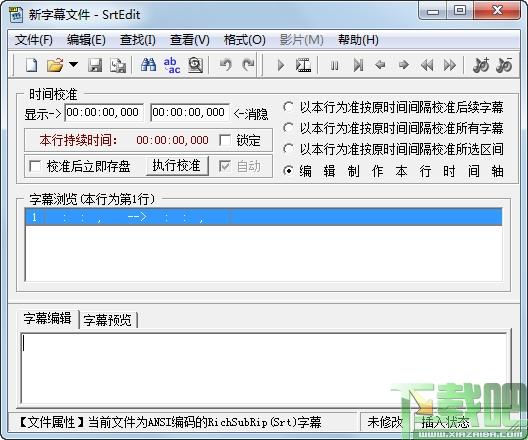Viewport: 528px width, 440px height.
Task: Pause playback with the pause icon
Action: click(x=334, y=65)
